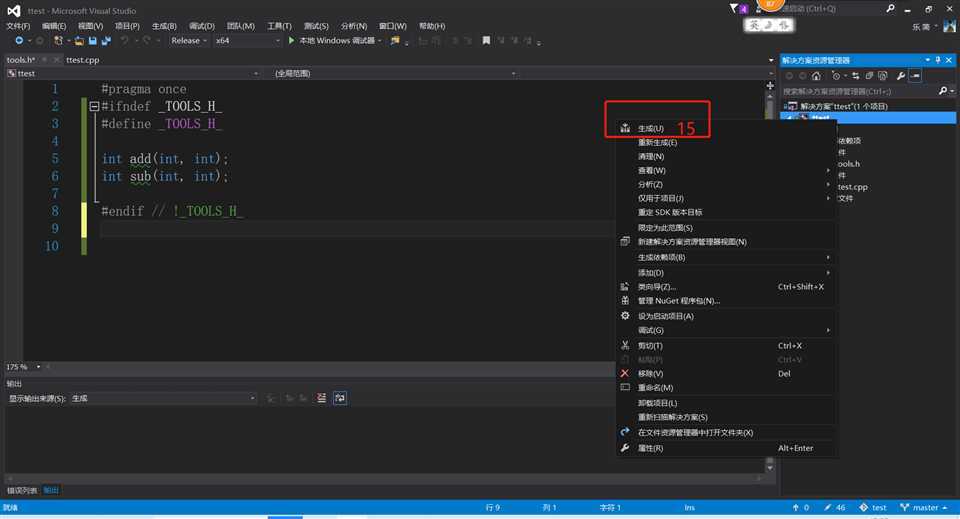Click the save all files icon
Viewport: 960px width, 519px height.
pos(106,40)
